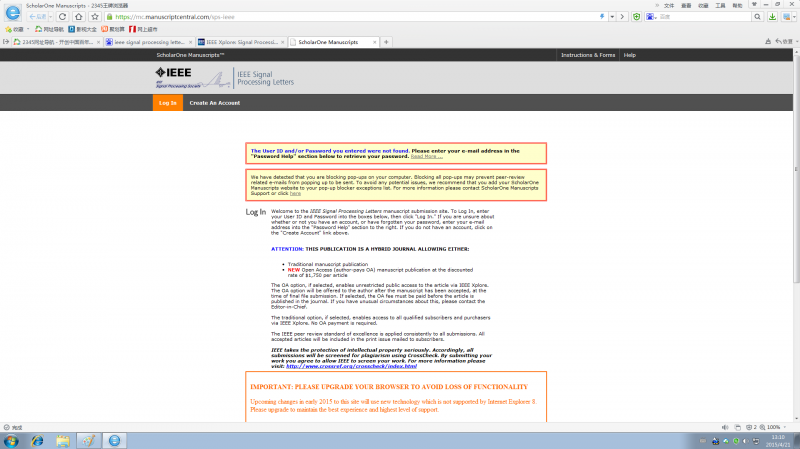The height and width of the screenshot is (449, 800).
Task: Expand the favorites bar dropdown arrow
Action: click(28, 29)
